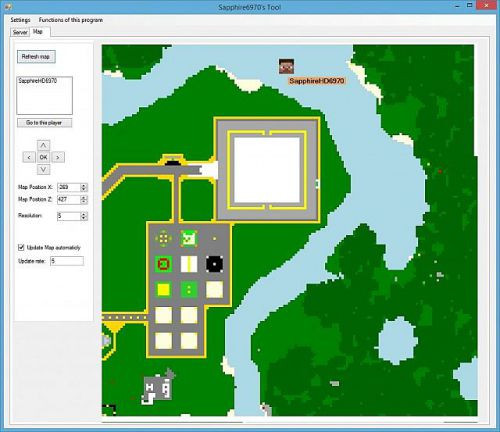Viewport: 500px width, 432px height.
Task: Close the Sapphire6970's Tool window
Action: (487, 5)
